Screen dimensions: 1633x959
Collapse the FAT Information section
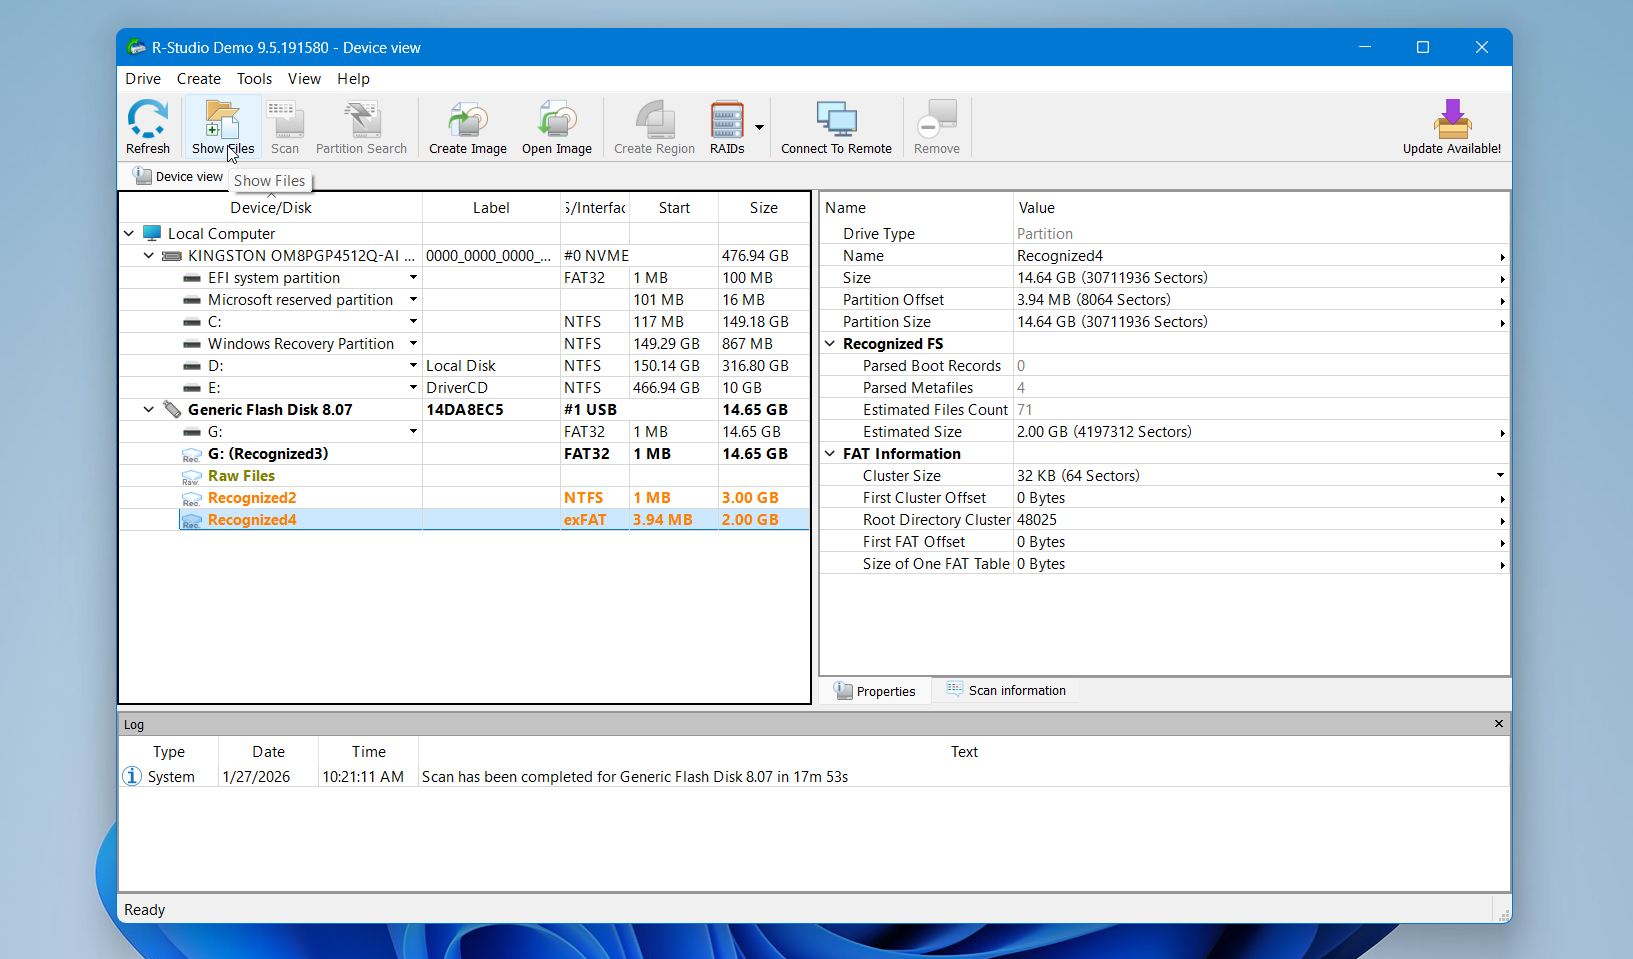[830, 453]
